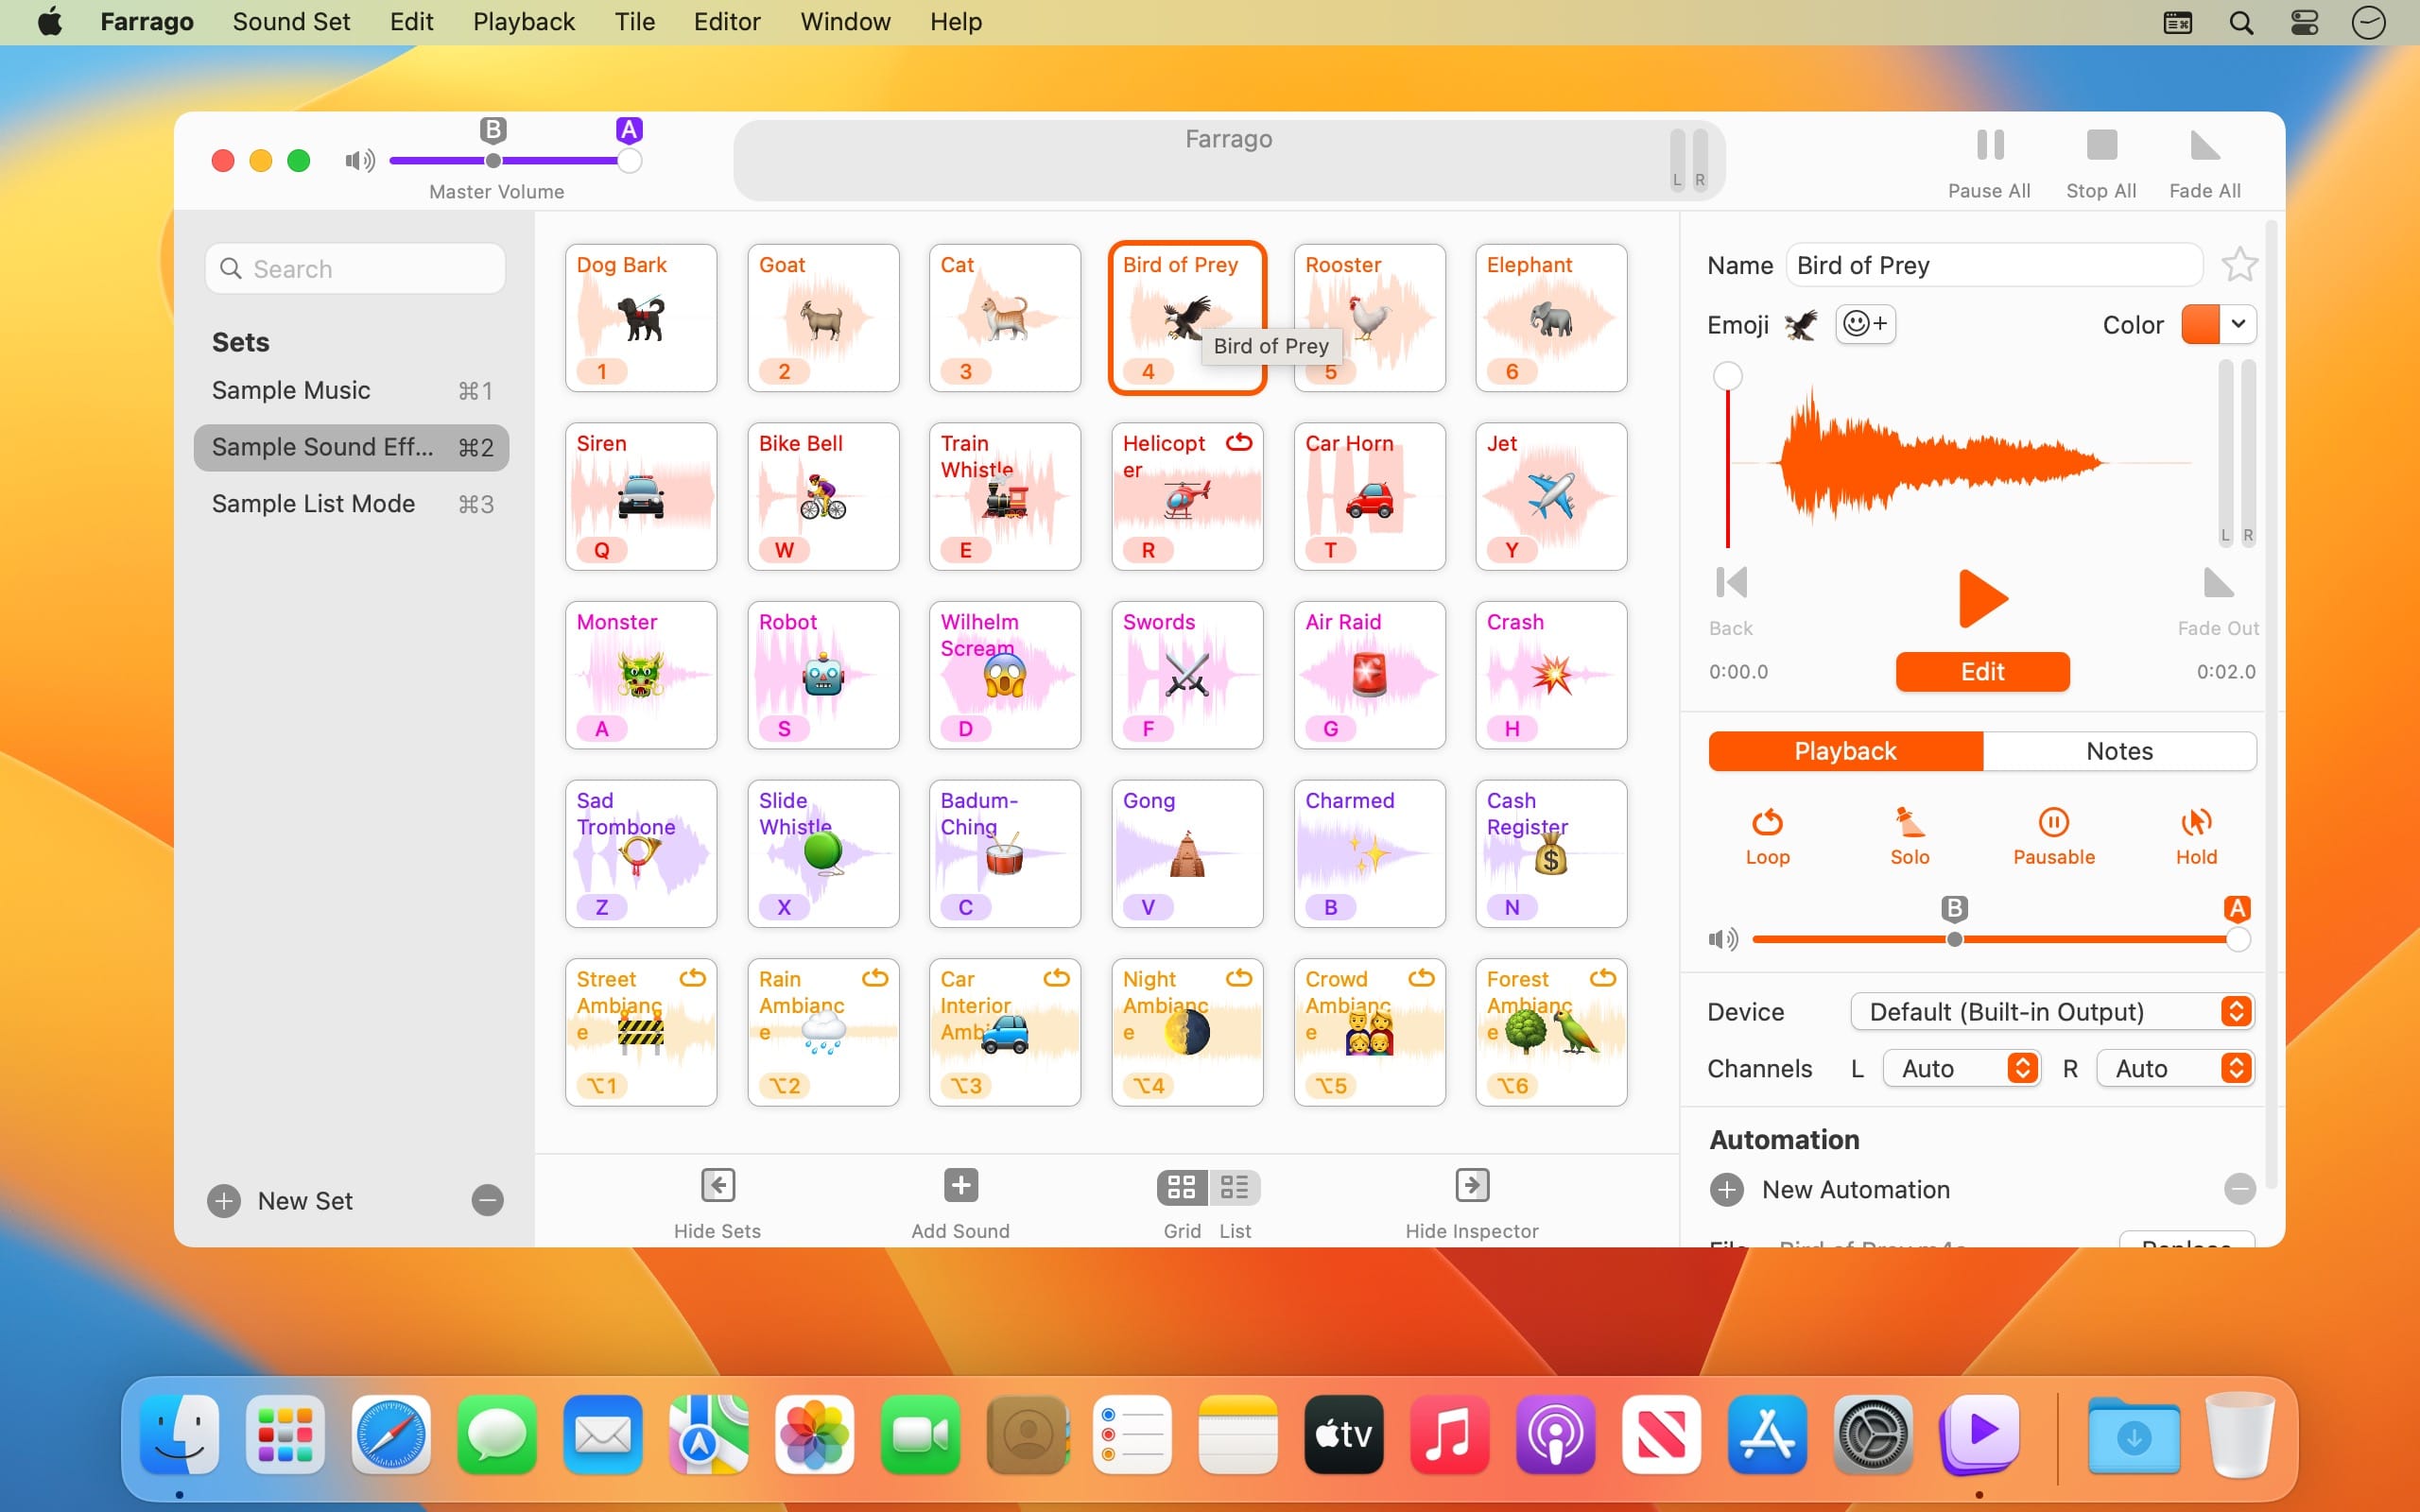The height and width of the screenshot is (1512, 2420).
Task: Toggle the Loop playback option
Action: point(1767,823)
